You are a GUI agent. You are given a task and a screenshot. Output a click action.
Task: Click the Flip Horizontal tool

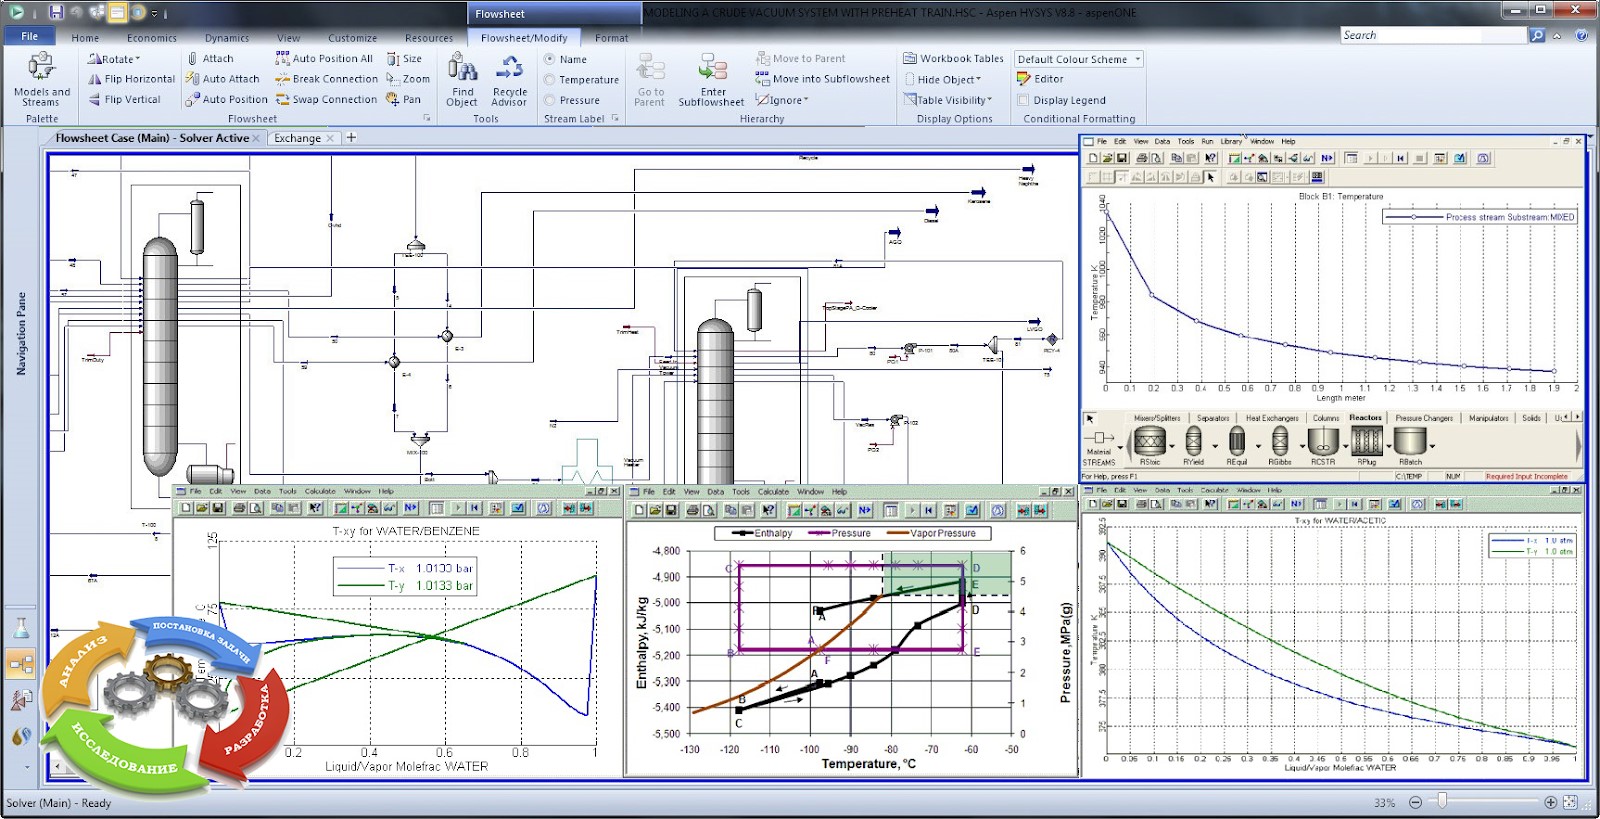131,79
